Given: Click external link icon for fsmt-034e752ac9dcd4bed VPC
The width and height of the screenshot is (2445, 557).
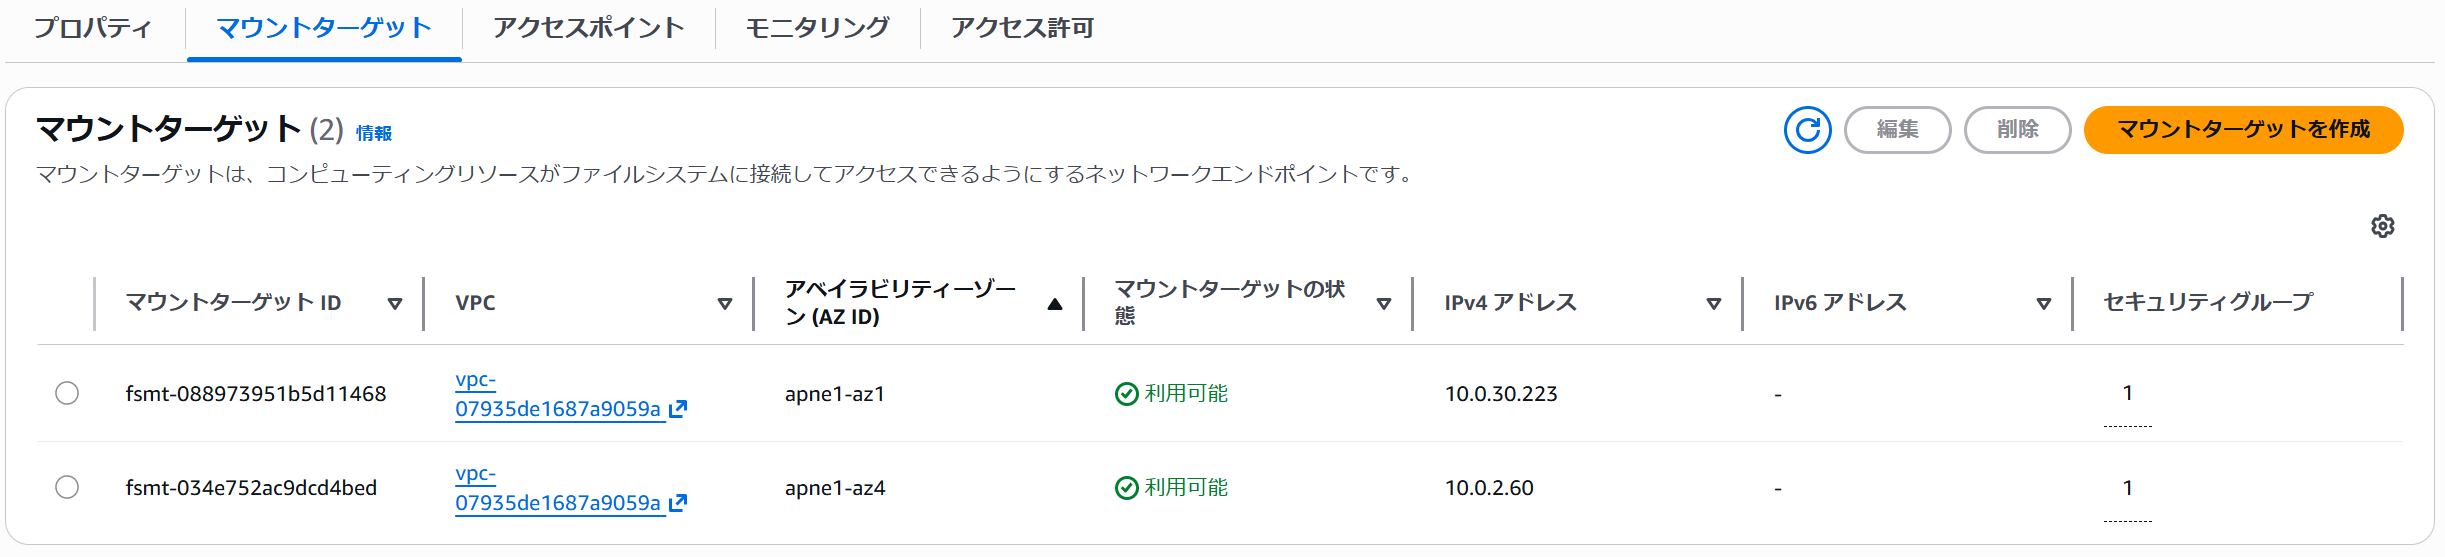Looking at the screenshot, I should click(x=678, y=503).
